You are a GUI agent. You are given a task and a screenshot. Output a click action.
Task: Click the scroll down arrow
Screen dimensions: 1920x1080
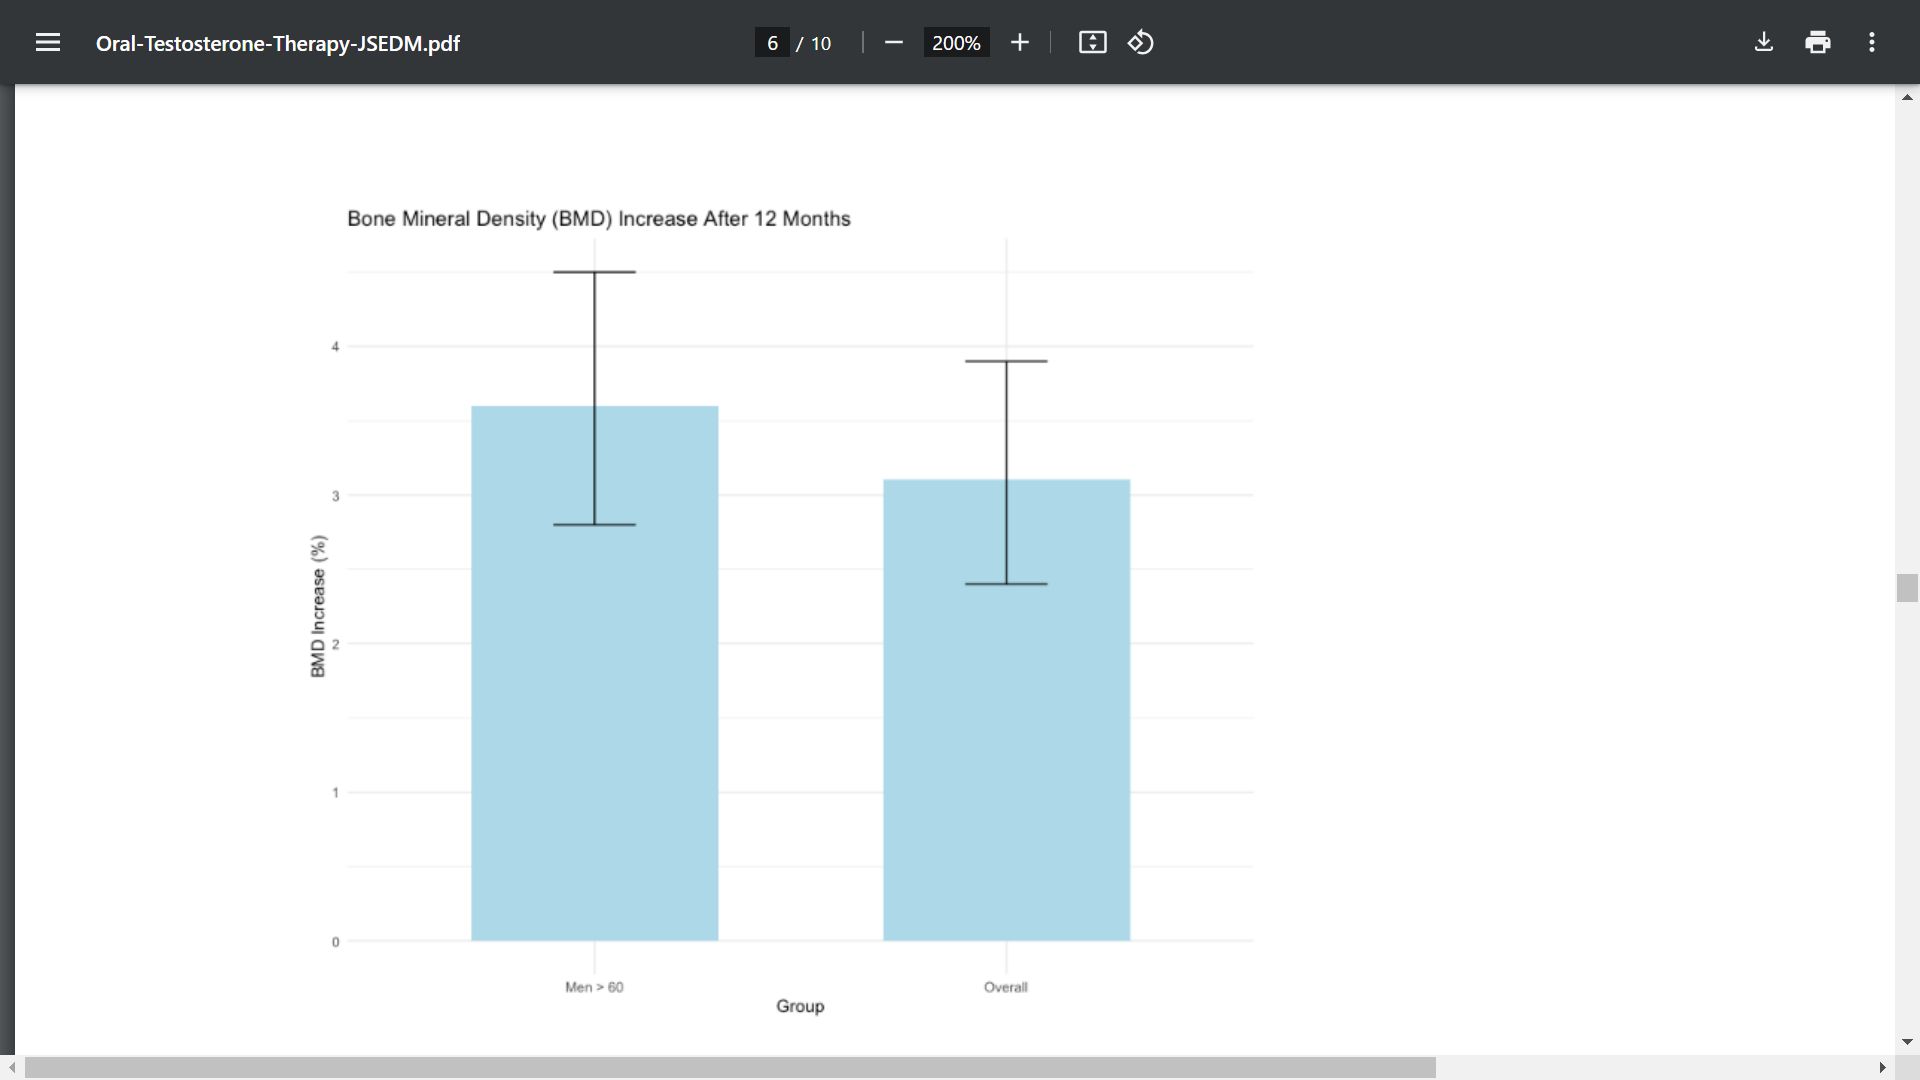1907,1042
